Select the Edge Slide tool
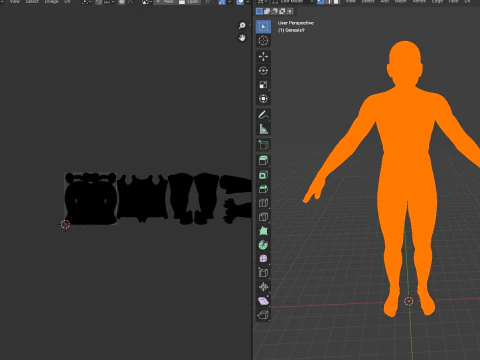The height and width of the screenshot is (360, 480). pos(263,273)
